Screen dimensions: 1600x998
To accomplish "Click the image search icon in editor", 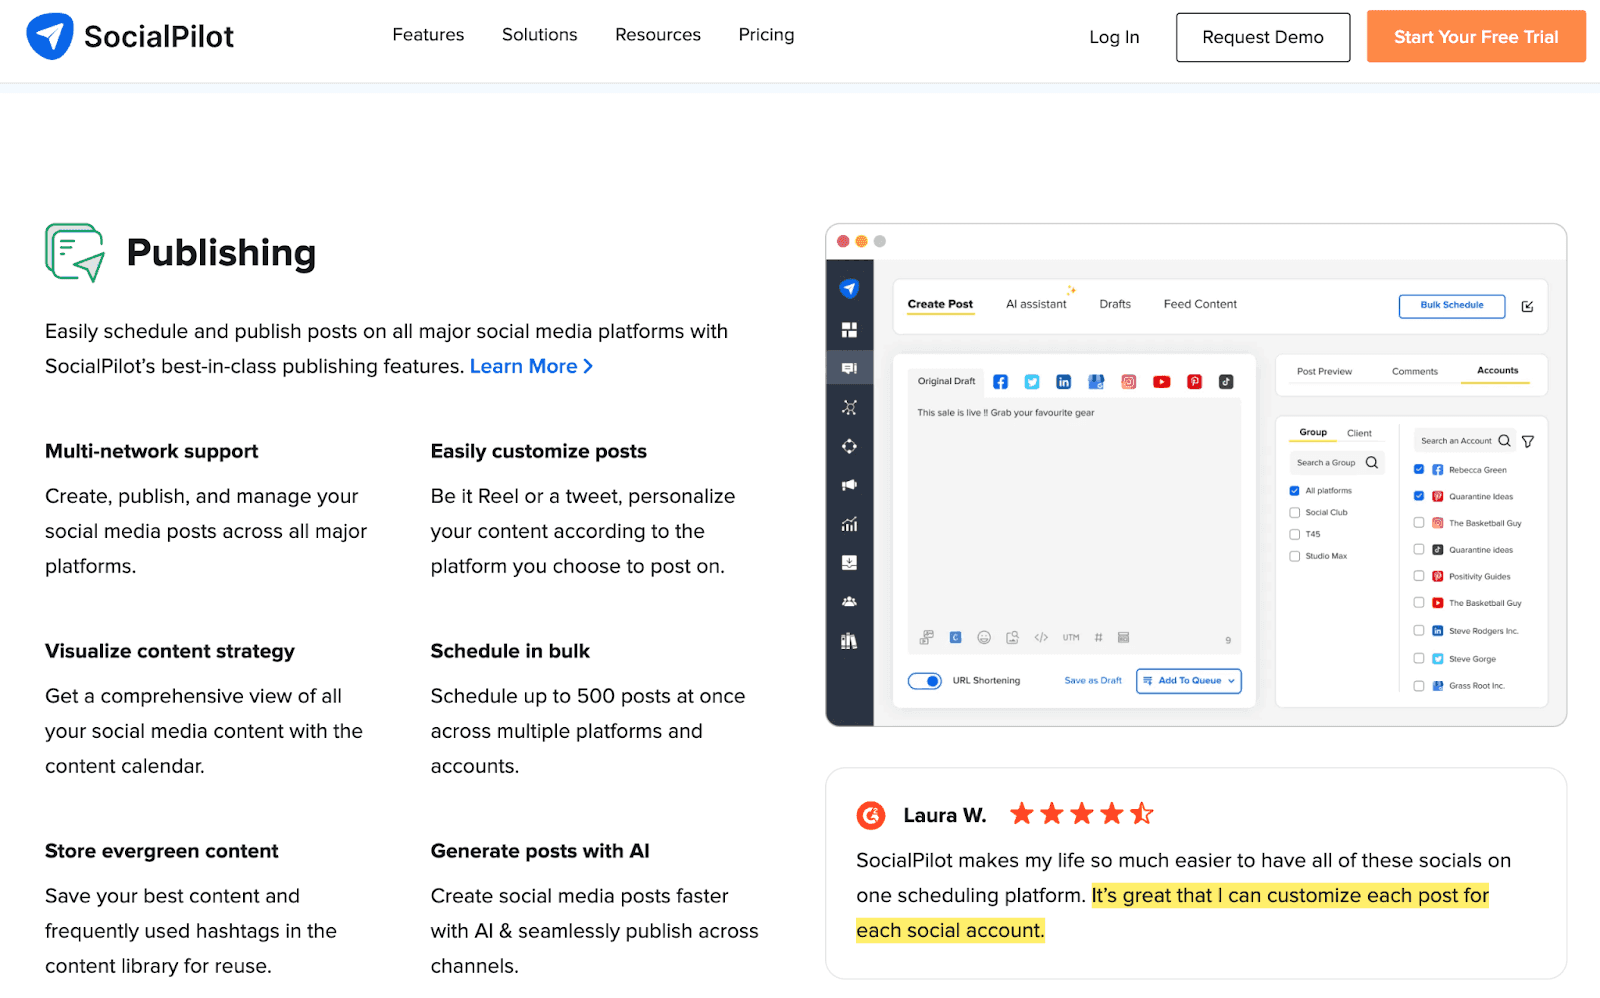I will click(1012, 637).
